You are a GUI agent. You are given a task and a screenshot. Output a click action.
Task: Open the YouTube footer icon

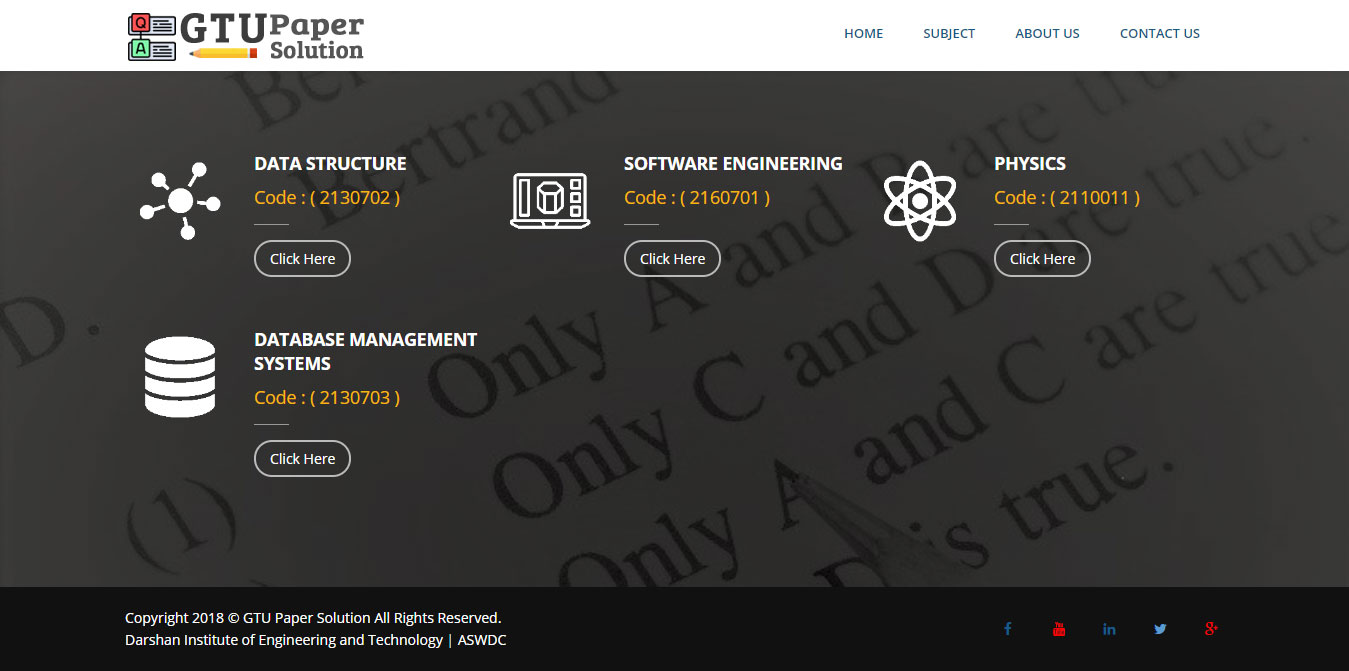point(1059,629)
